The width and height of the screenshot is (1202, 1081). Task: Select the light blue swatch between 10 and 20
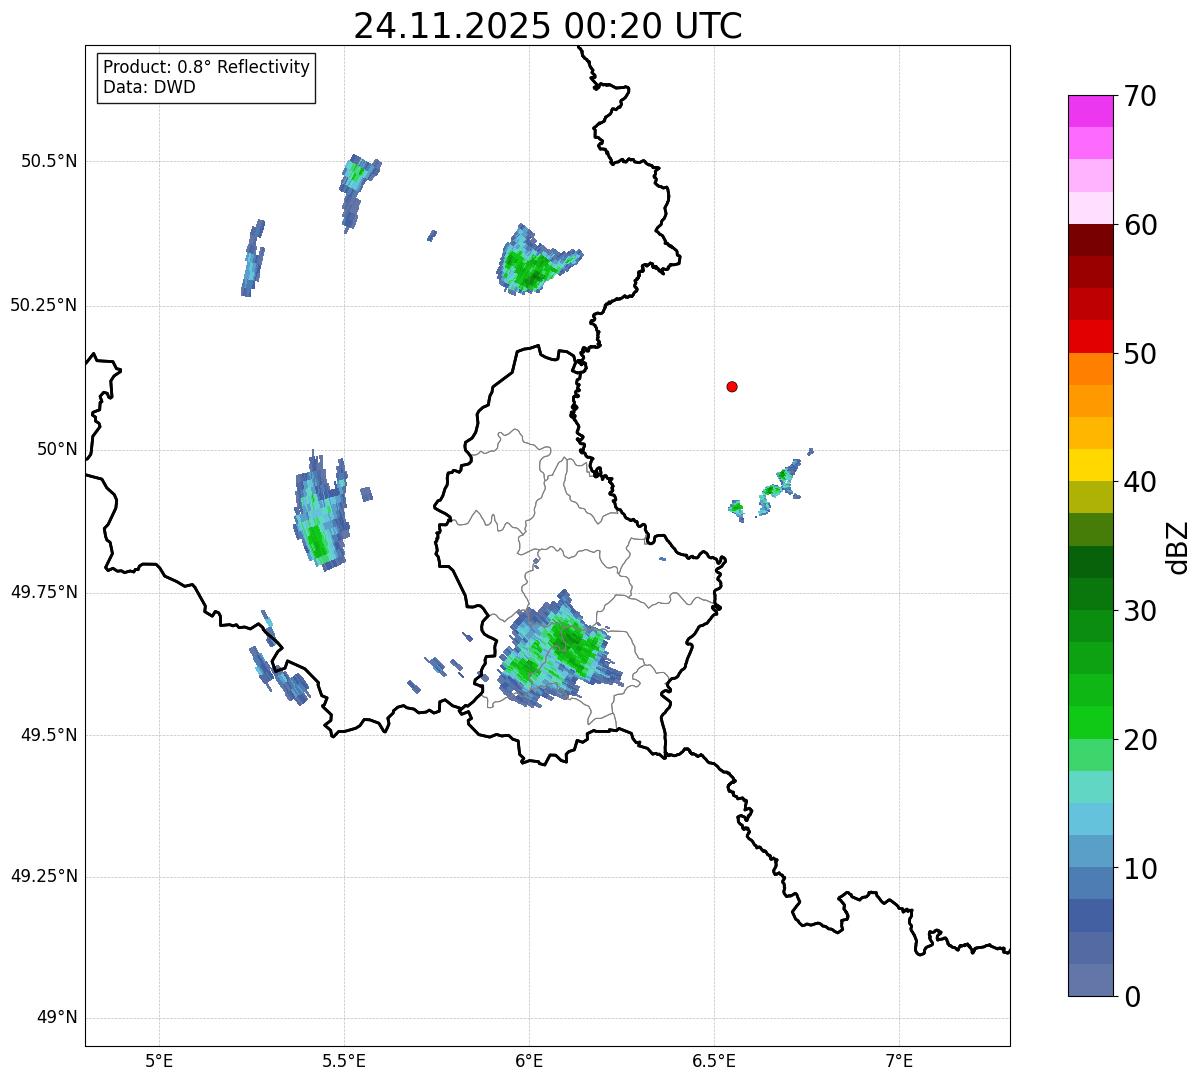pyautogui.click(x=1090, y=819)
